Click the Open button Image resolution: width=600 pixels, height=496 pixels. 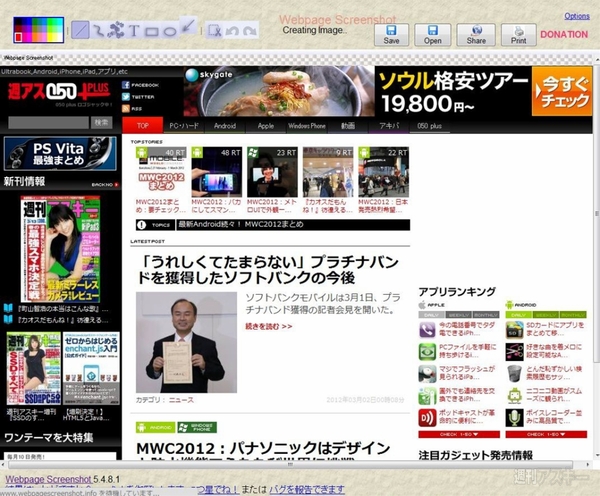coord(432,35)
